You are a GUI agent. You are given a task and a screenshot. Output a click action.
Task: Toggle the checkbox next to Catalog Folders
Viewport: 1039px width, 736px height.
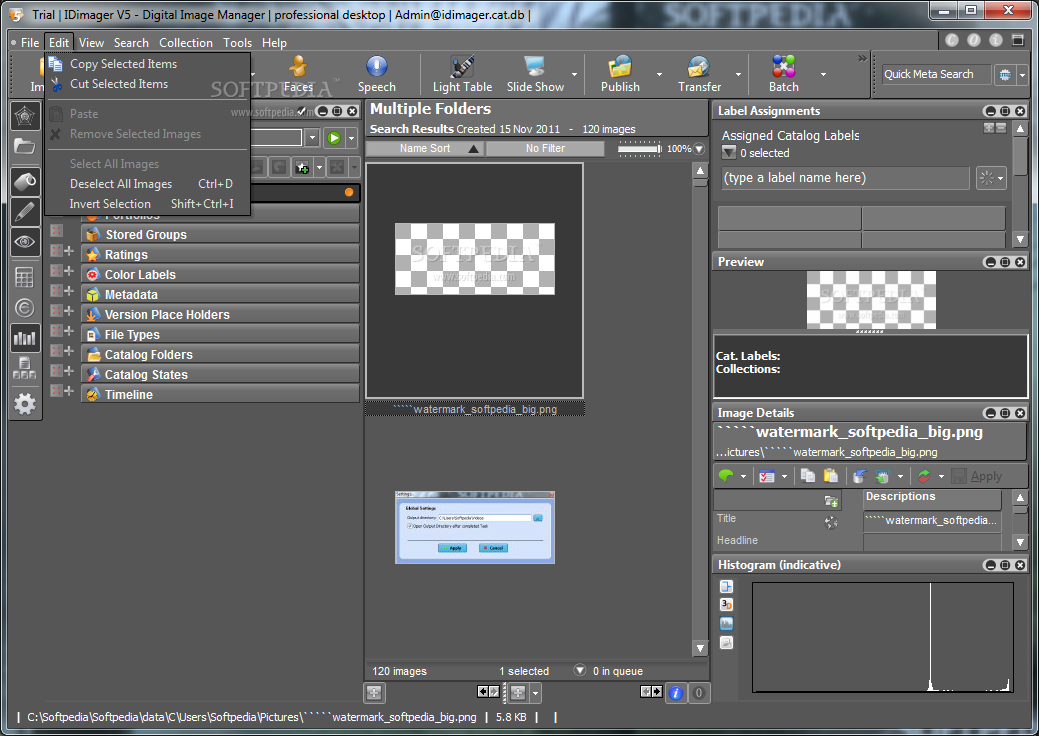click(x=56, y=350)
